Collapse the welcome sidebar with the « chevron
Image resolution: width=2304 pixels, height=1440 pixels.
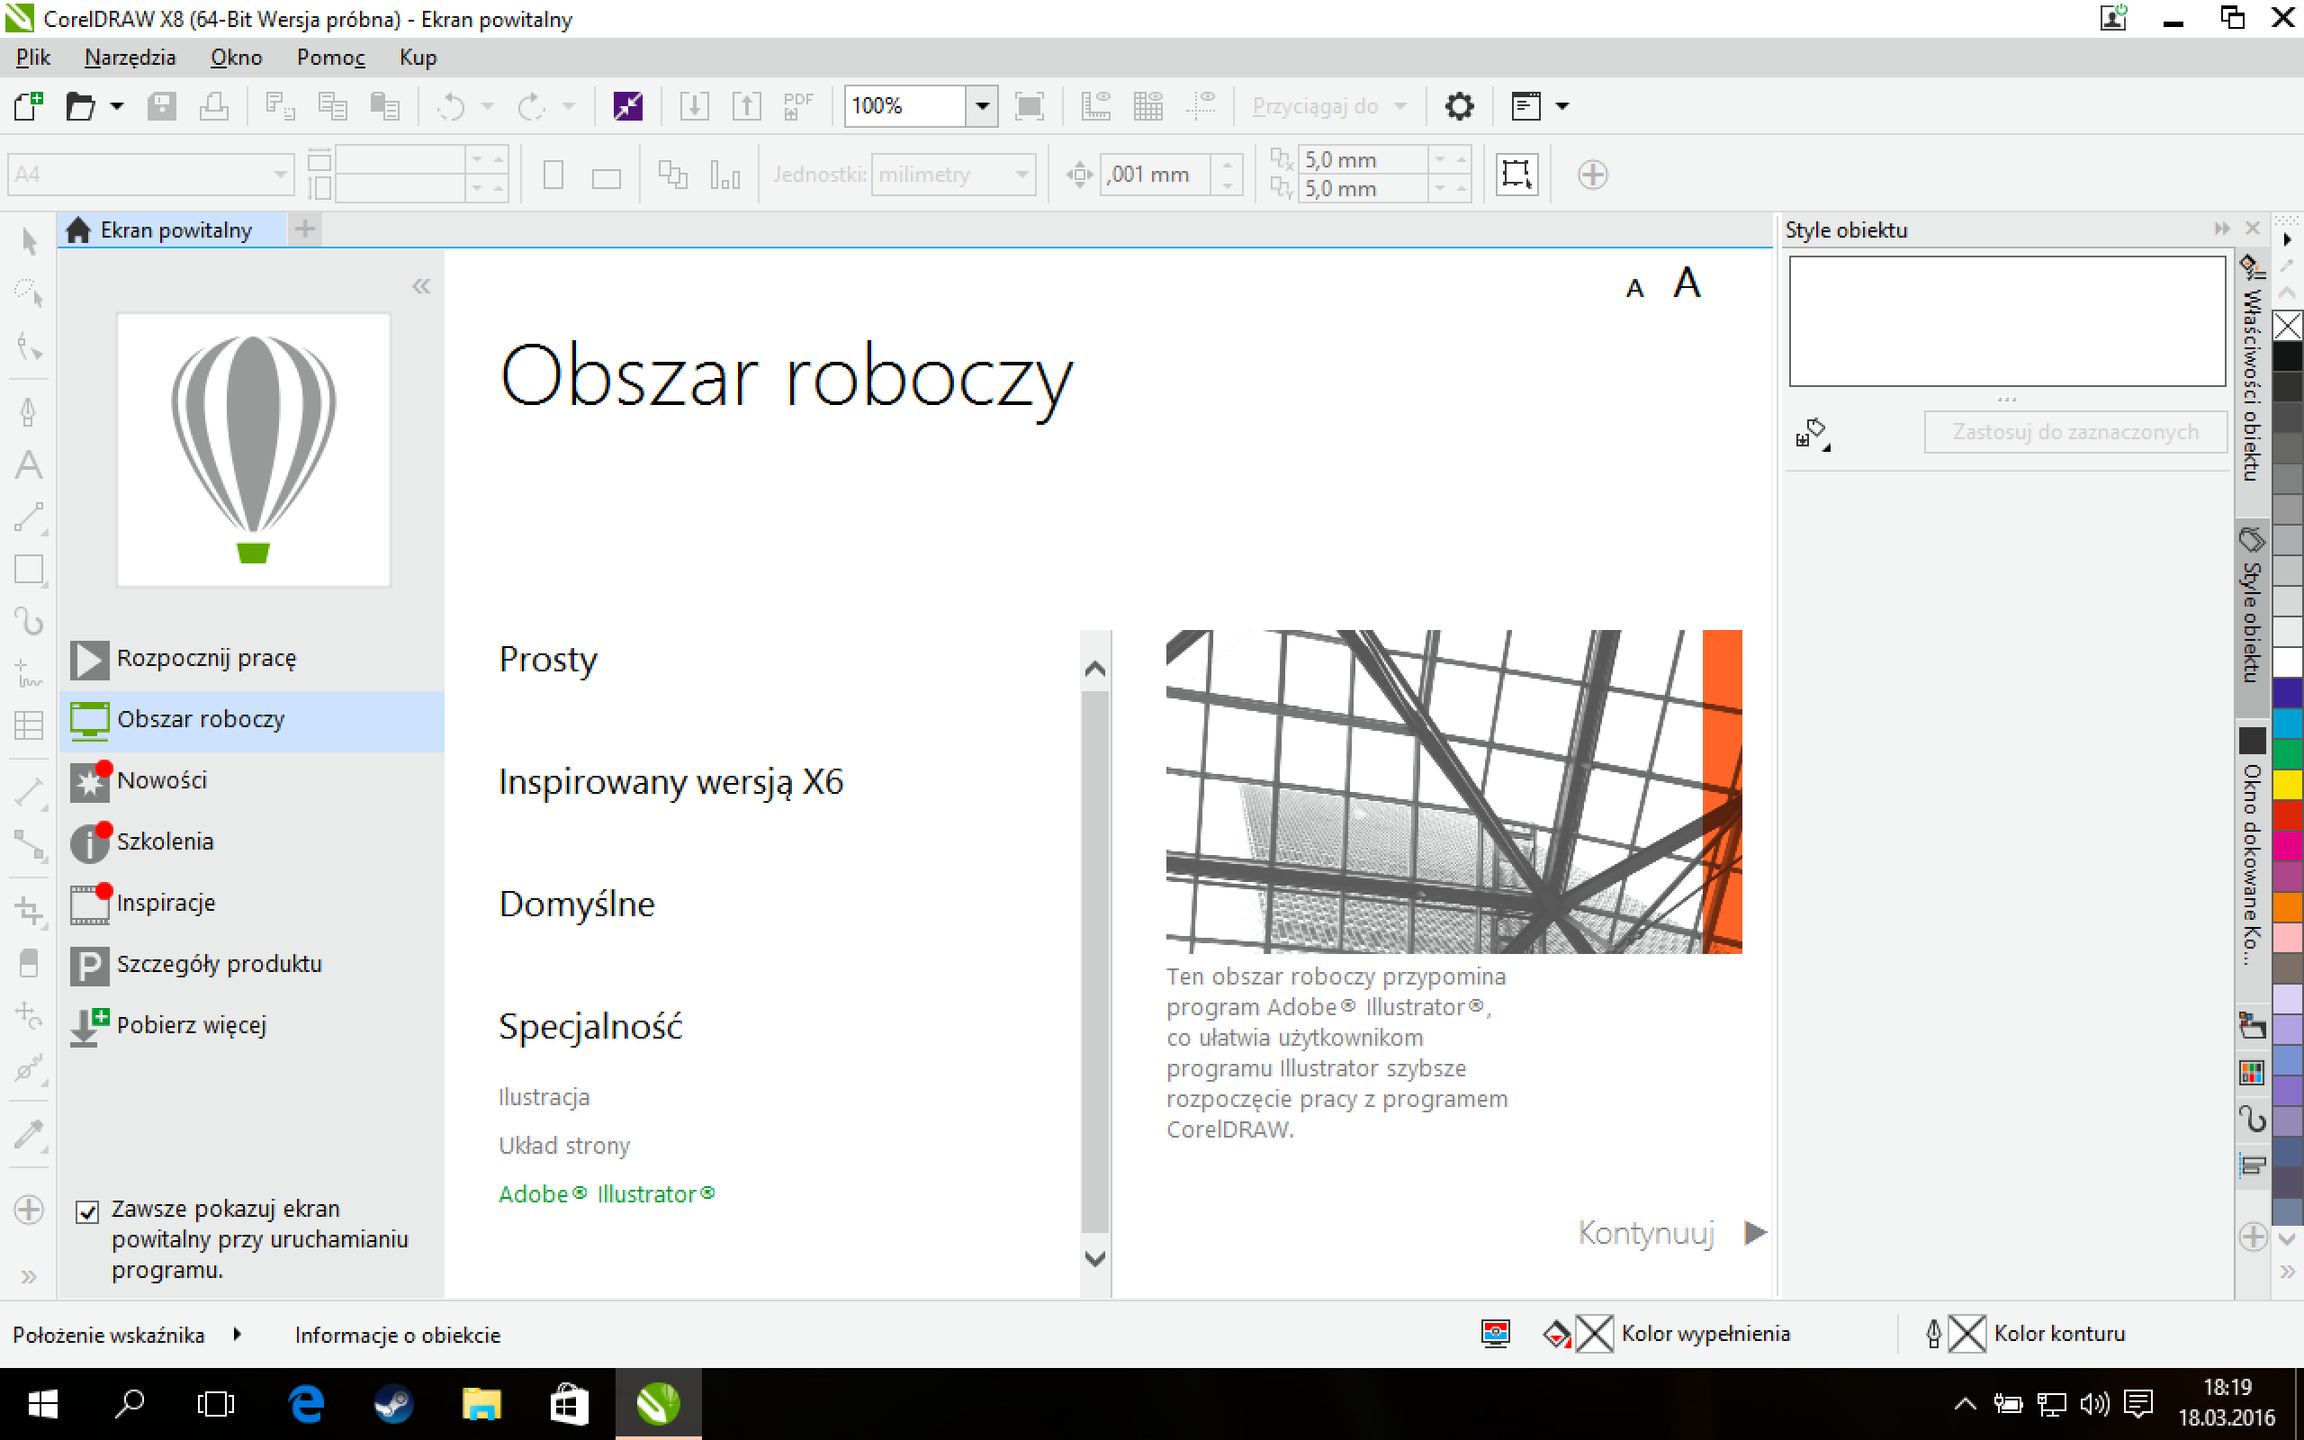click(422, 286)
